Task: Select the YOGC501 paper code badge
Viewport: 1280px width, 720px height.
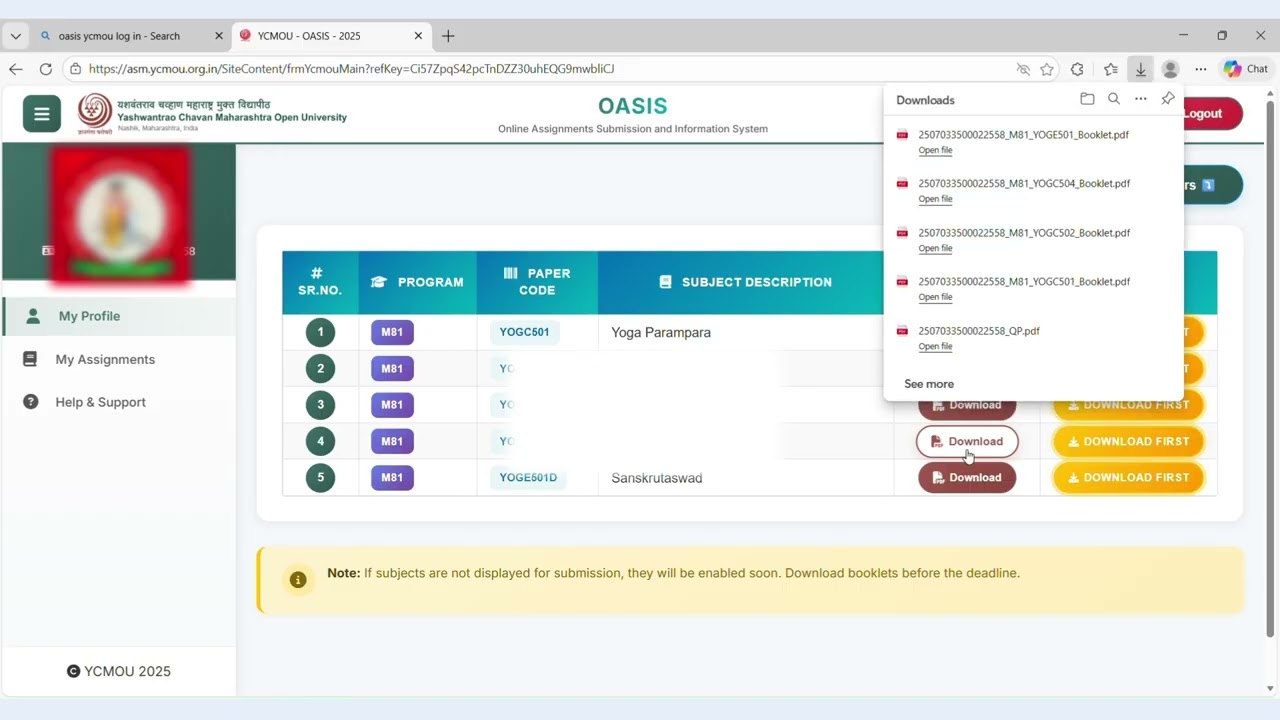Action: point(524,332)
